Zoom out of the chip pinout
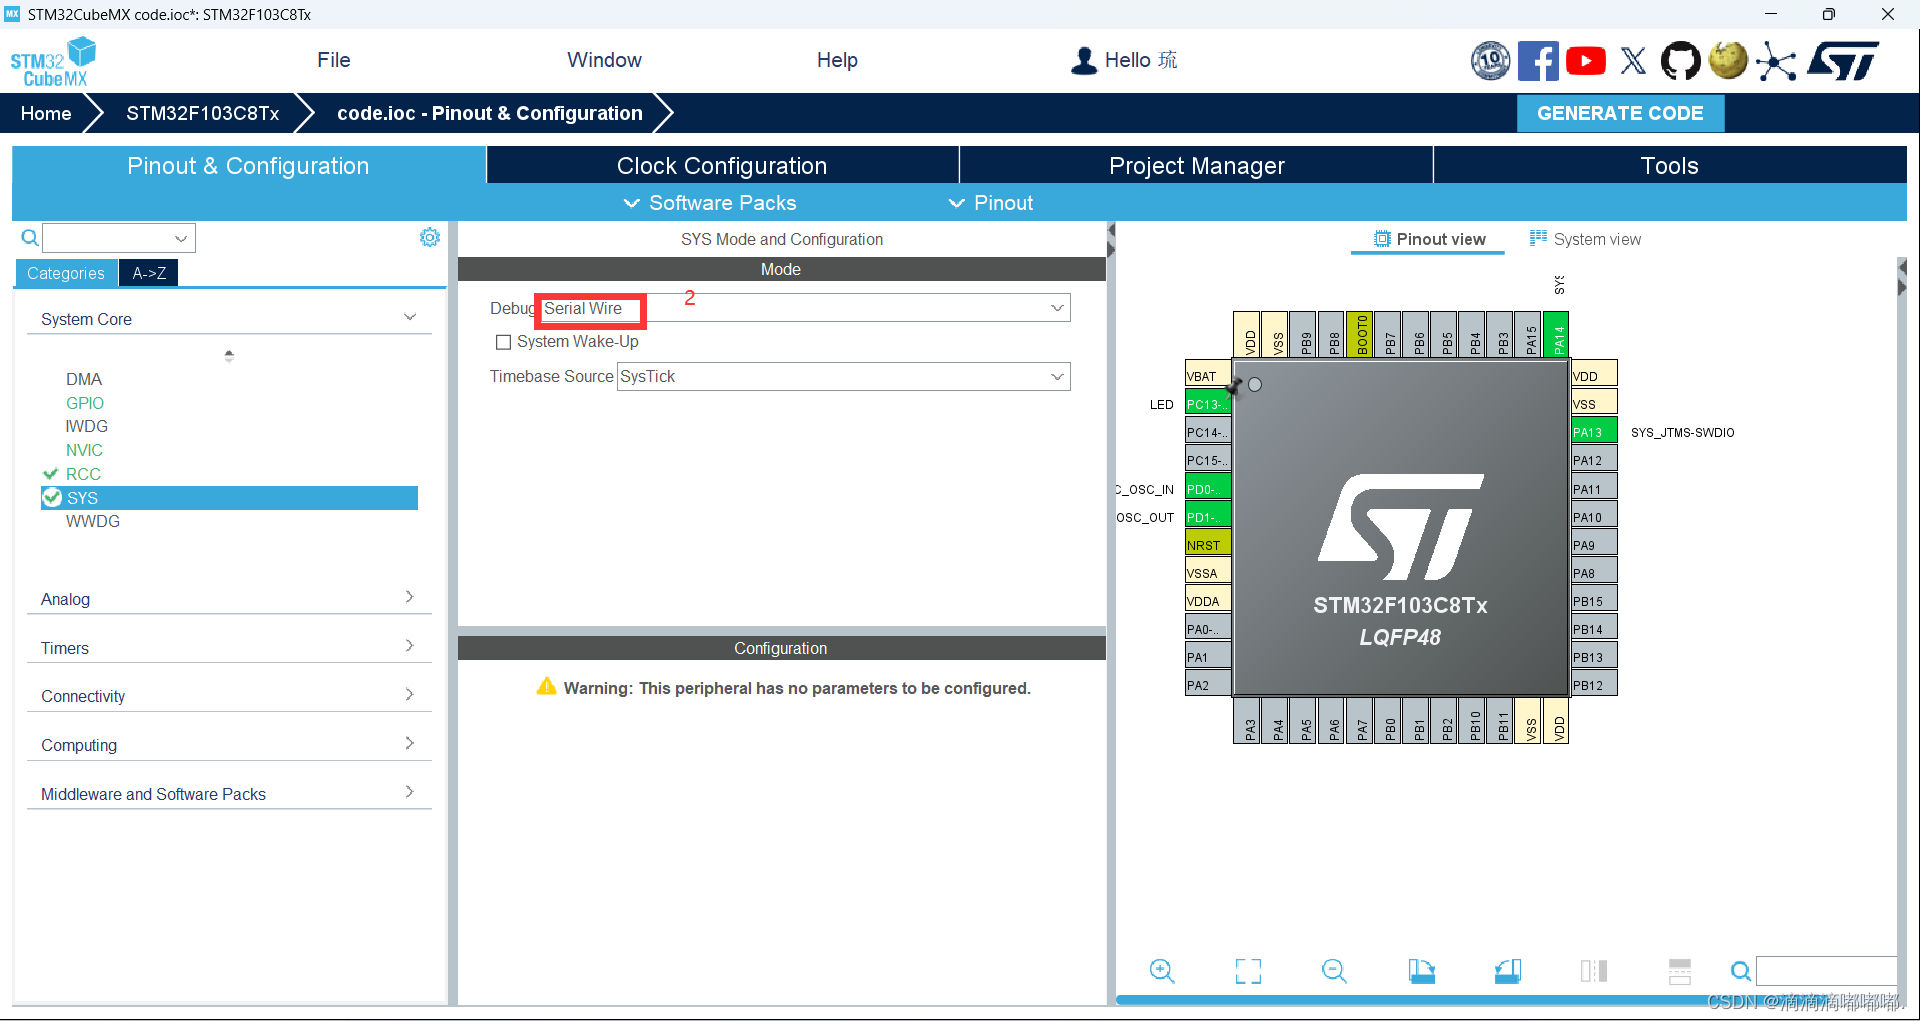Image resolution: width=1920 pixels, height=1021 pixels. [1334, 970]
